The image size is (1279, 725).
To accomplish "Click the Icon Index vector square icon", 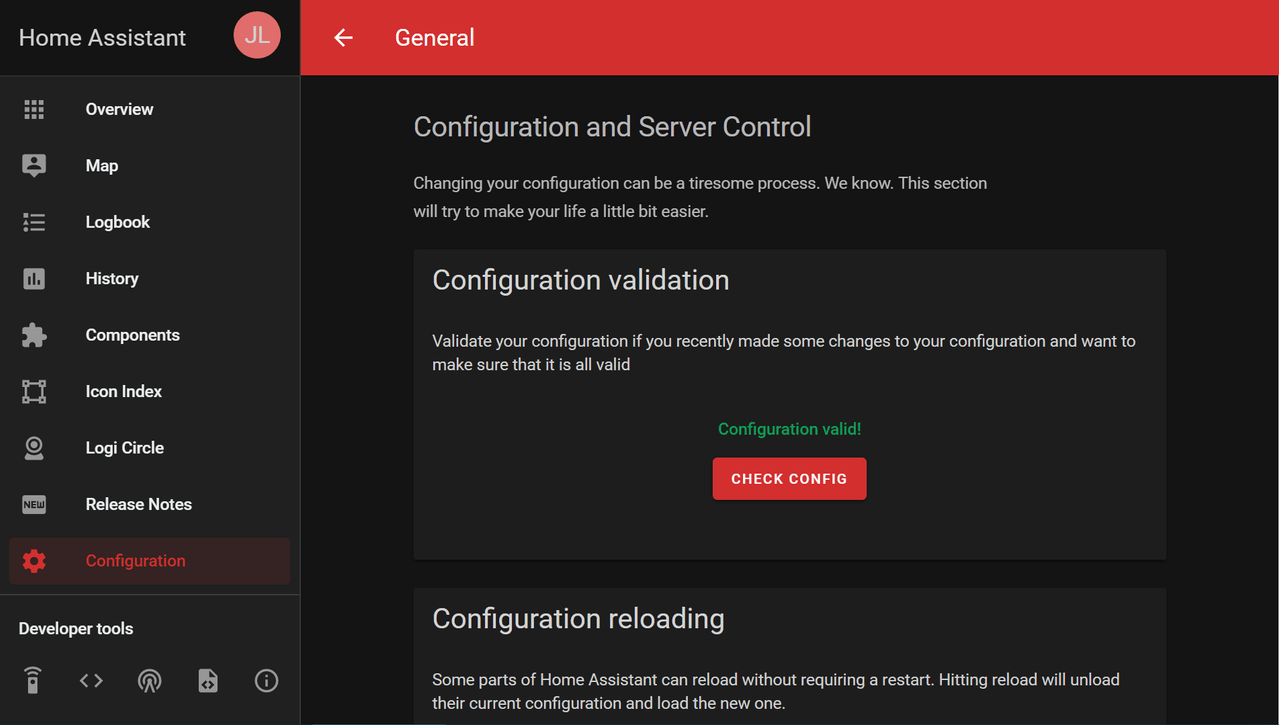I will 34,391.
